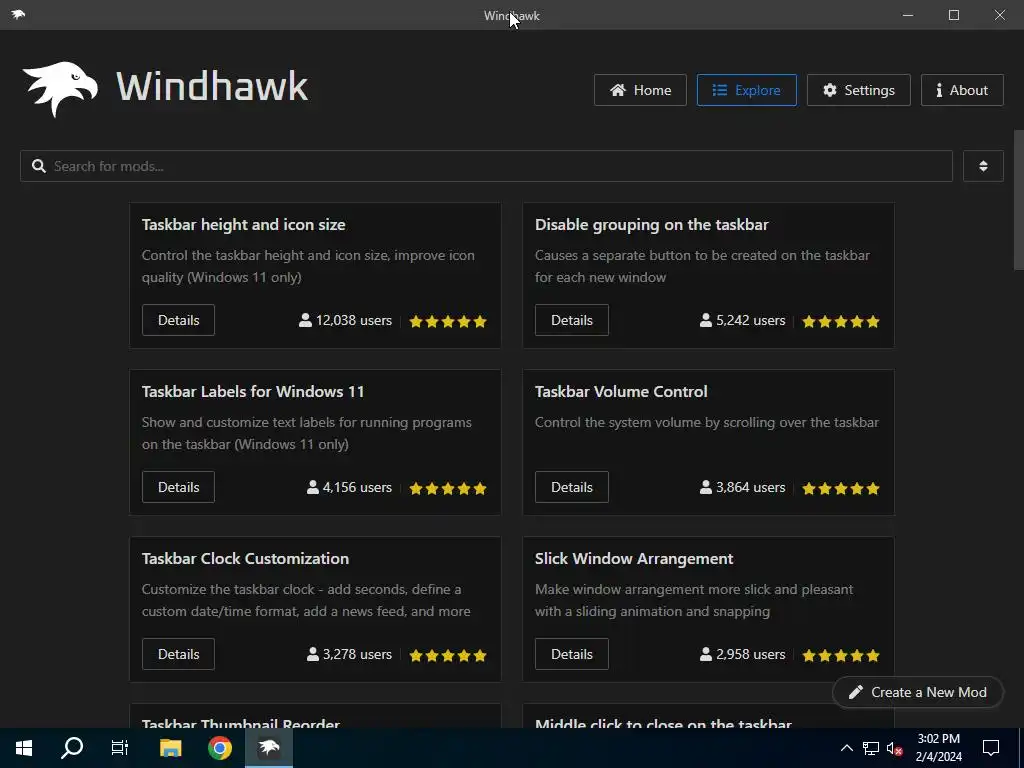
Task: Open the sort order dropdown
Action: click(x=984, y=166)
